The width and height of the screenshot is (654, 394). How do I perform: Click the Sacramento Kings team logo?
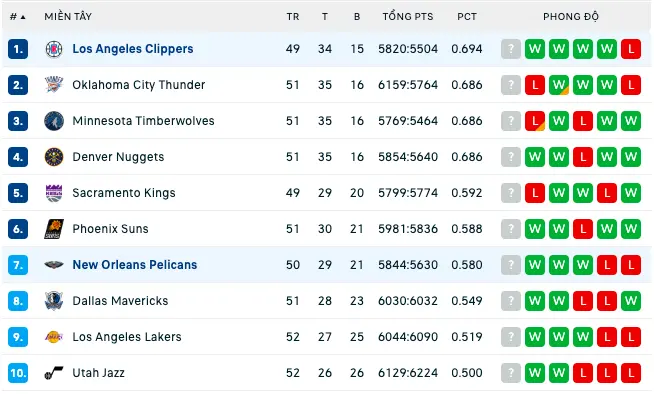54,193
